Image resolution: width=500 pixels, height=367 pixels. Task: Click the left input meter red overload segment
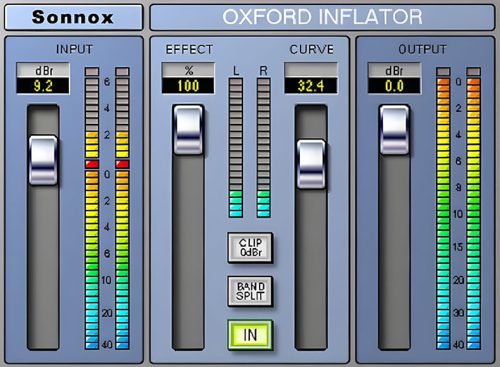click(92, 164)
